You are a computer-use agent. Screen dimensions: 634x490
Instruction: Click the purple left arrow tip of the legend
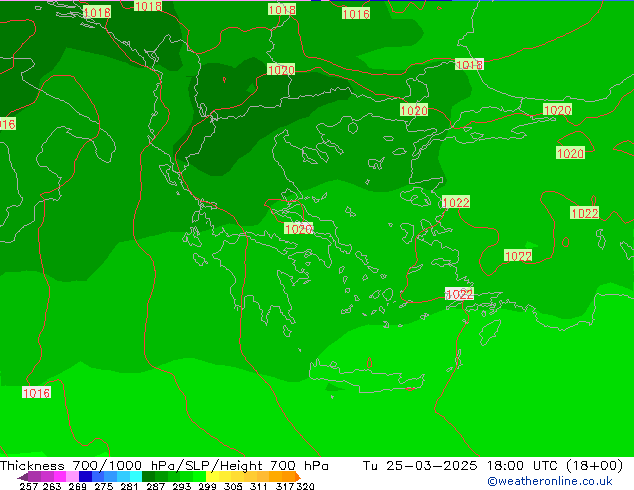22,477
